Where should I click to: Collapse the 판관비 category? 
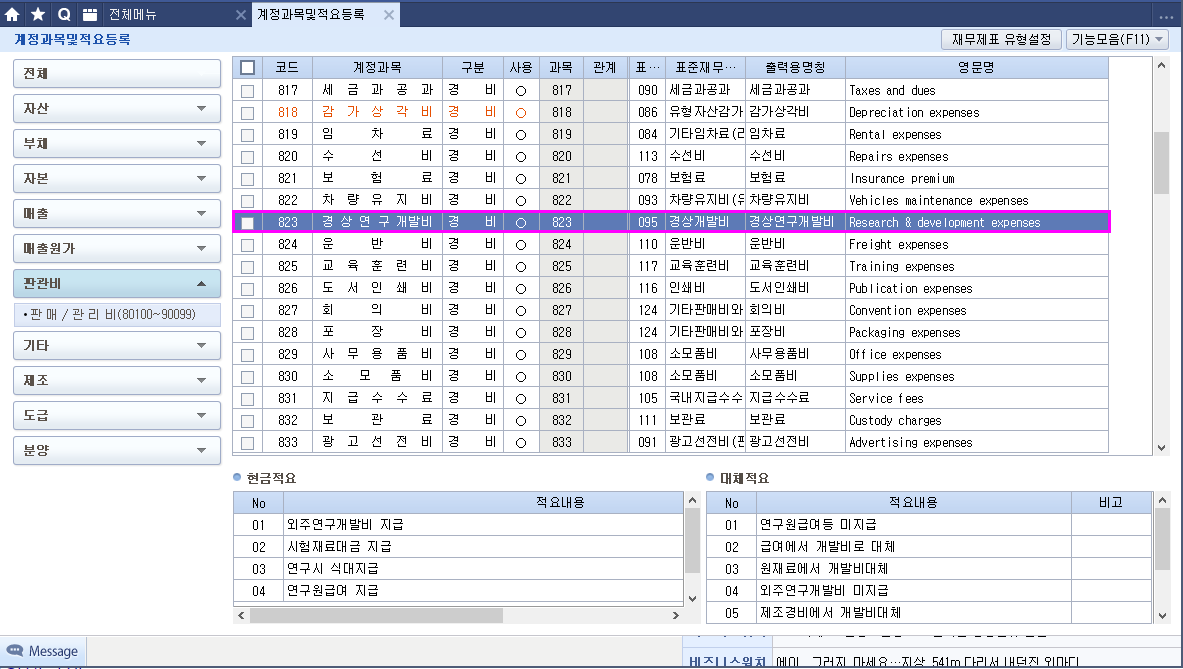[117, 284]
